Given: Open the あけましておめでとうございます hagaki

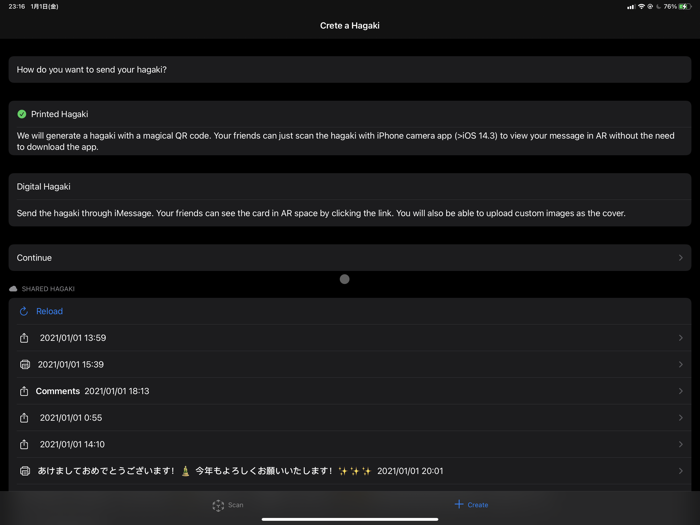Looking at the screenshot, I should (350, 471).
